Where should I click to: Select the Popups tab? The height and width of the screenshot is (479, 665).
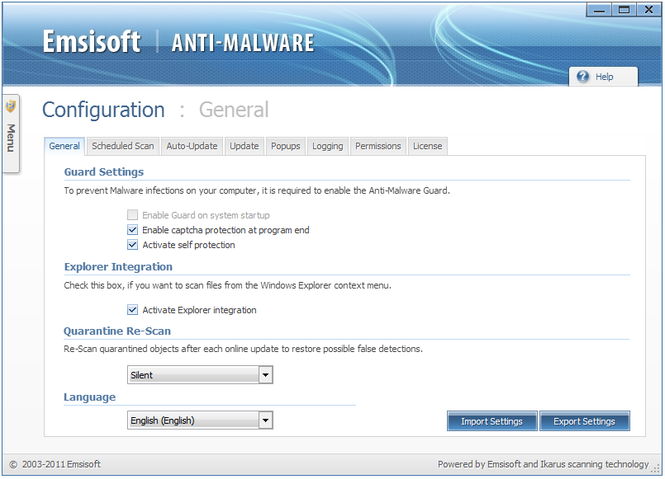(x=285, y=146)
